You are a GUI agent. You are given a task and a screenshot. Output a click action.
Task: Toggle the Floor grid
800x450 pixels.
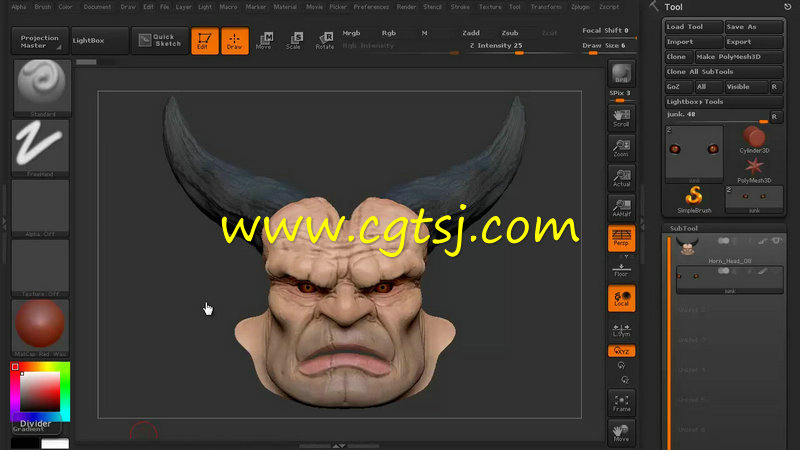(x=621, y=270)
